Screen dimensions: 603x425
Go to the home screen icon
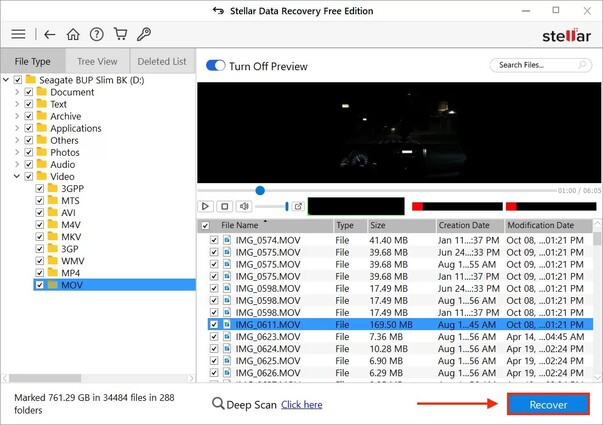coord(73,34)
